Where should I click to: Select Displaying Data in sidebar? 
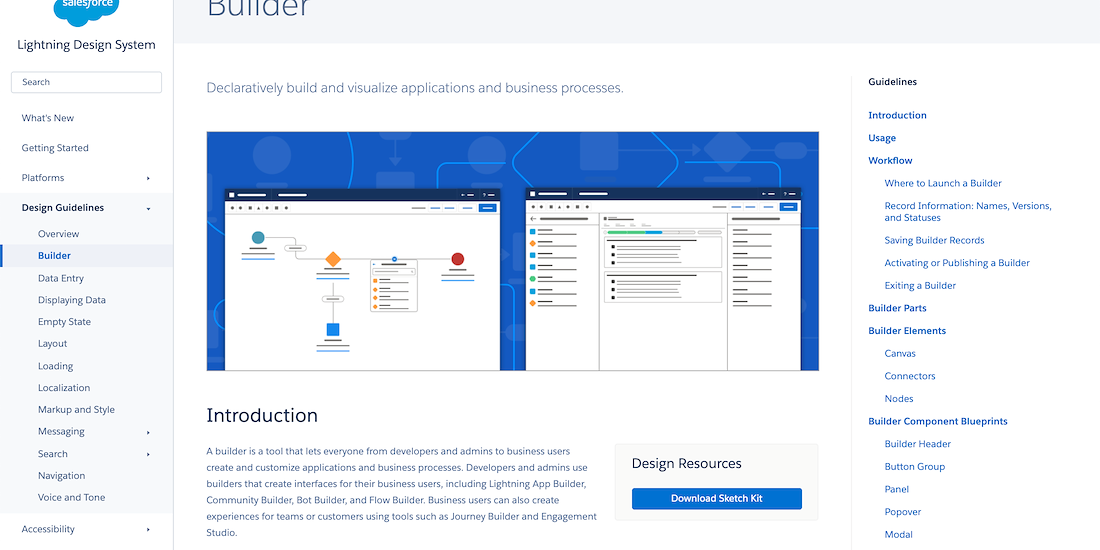[x=72, y=300]
